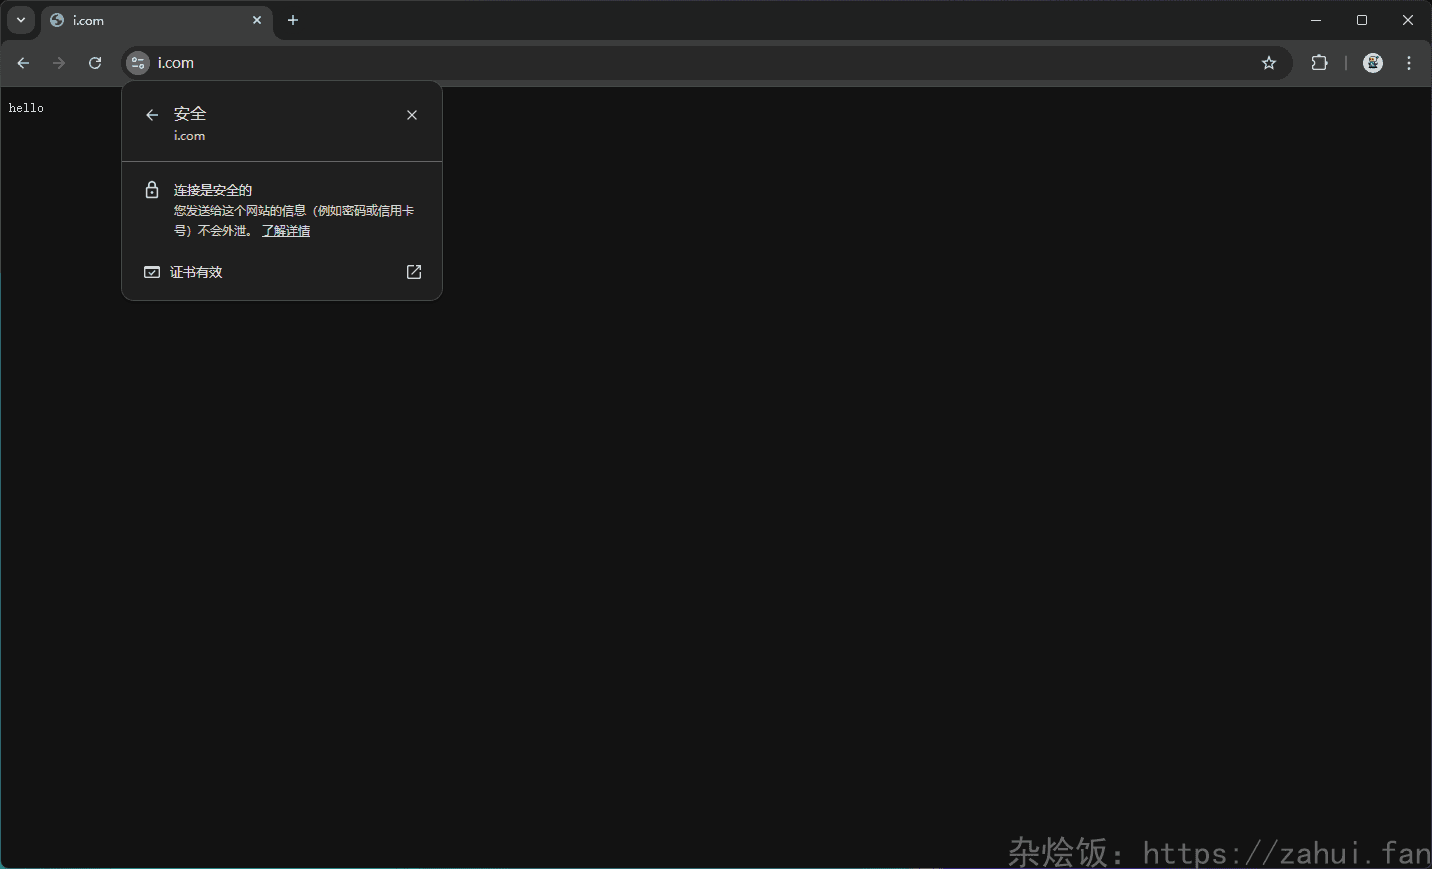This screenshot has height=869, width=1432.
Task: Click the lock icon beside connection secure text
Action: [152, 190]
